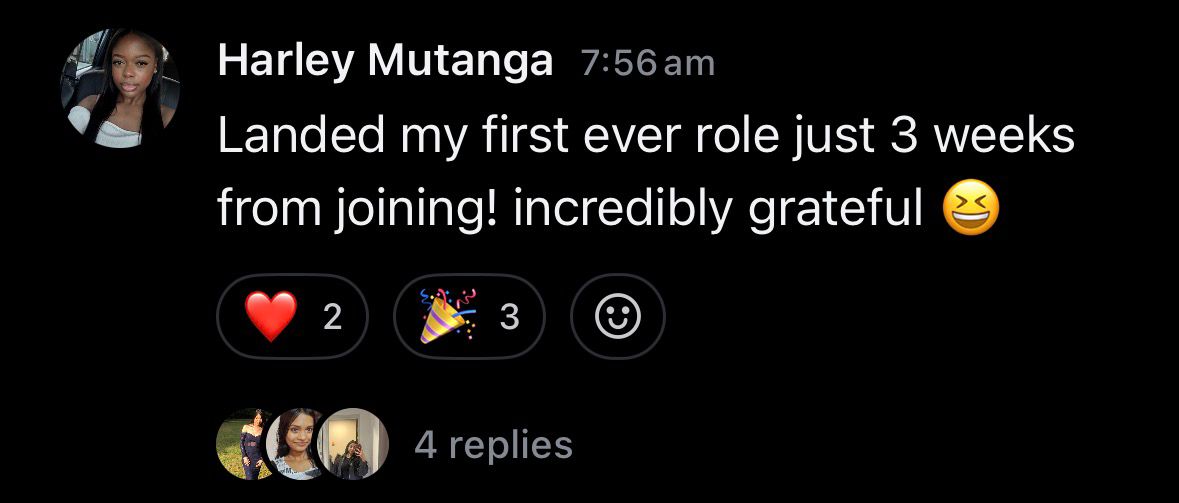Click the laughing emoji in the message
Image resolution: width=1179 pixels, height=503 pixels.
pyautogui.click(x=971, y=209)
